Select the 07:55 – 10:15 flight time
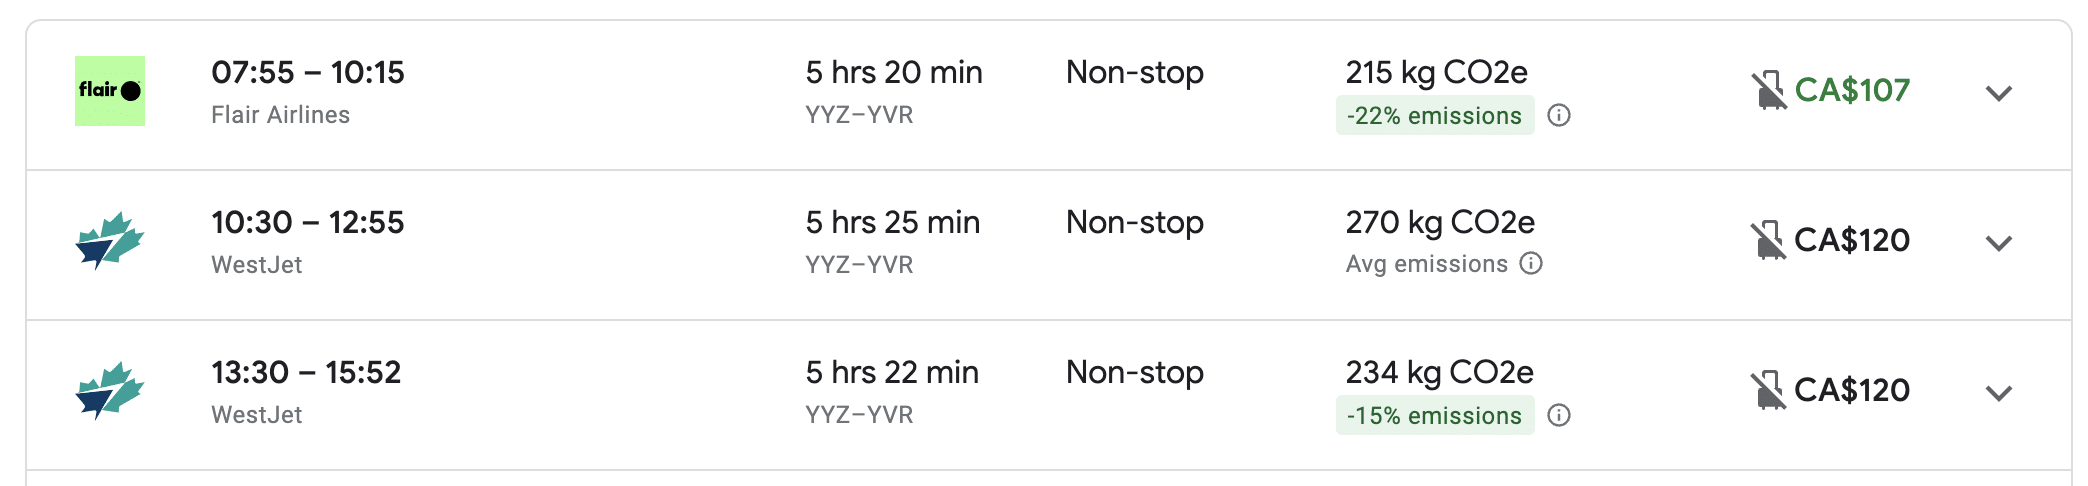2088x486 pixels. click(308, 73)
